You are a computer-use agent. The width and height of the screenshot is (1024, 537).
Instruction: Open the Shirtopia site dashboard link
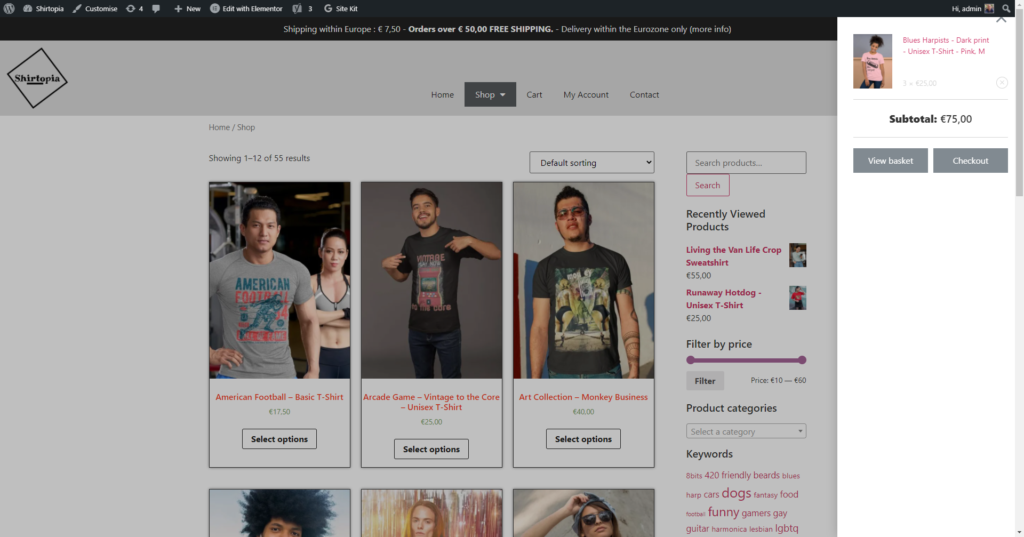click(x=43, y=8)
